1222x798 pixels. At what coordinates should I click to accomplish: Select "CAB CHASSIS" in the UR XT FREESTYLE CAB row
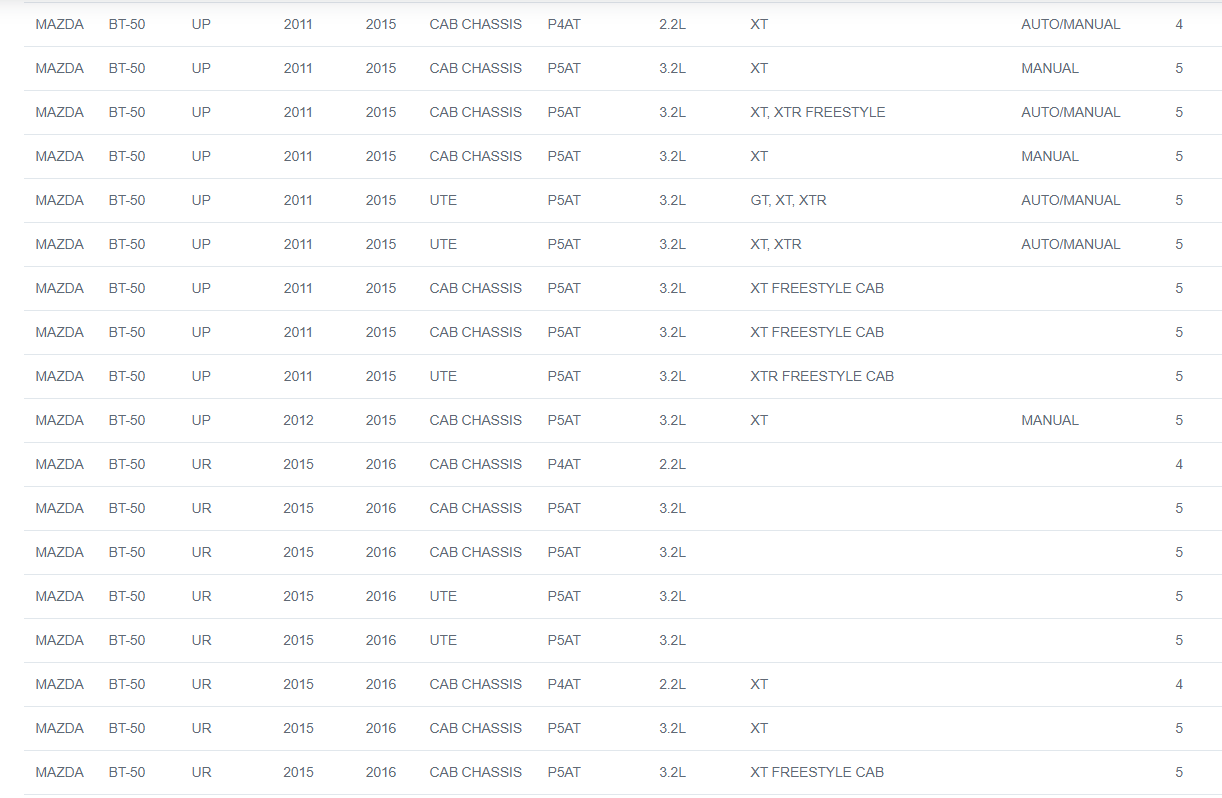(476, 772)
